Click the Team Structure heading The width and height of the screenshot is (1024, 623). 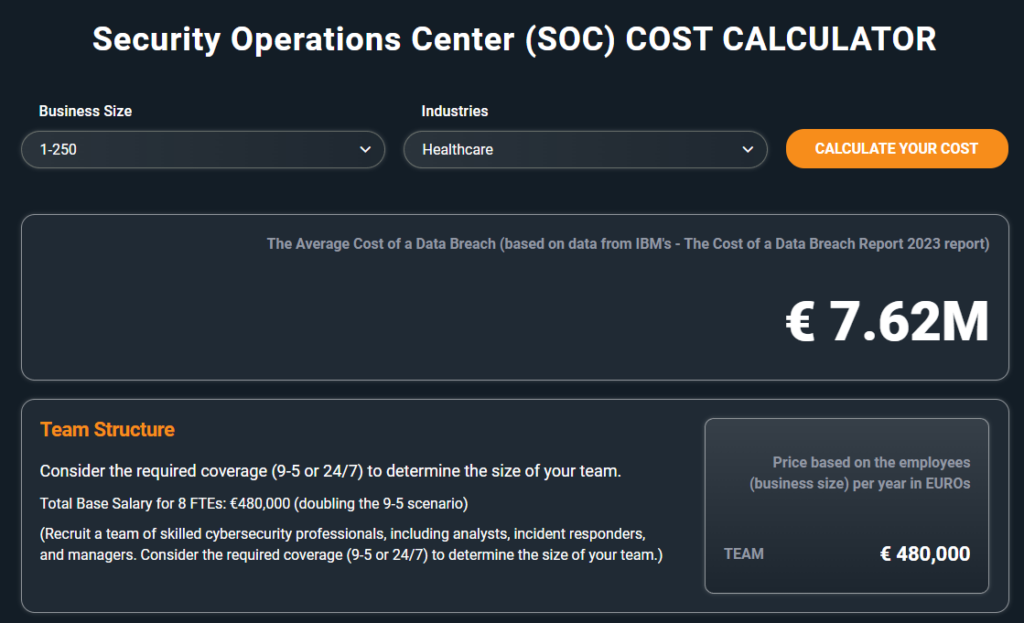[107, 430]
